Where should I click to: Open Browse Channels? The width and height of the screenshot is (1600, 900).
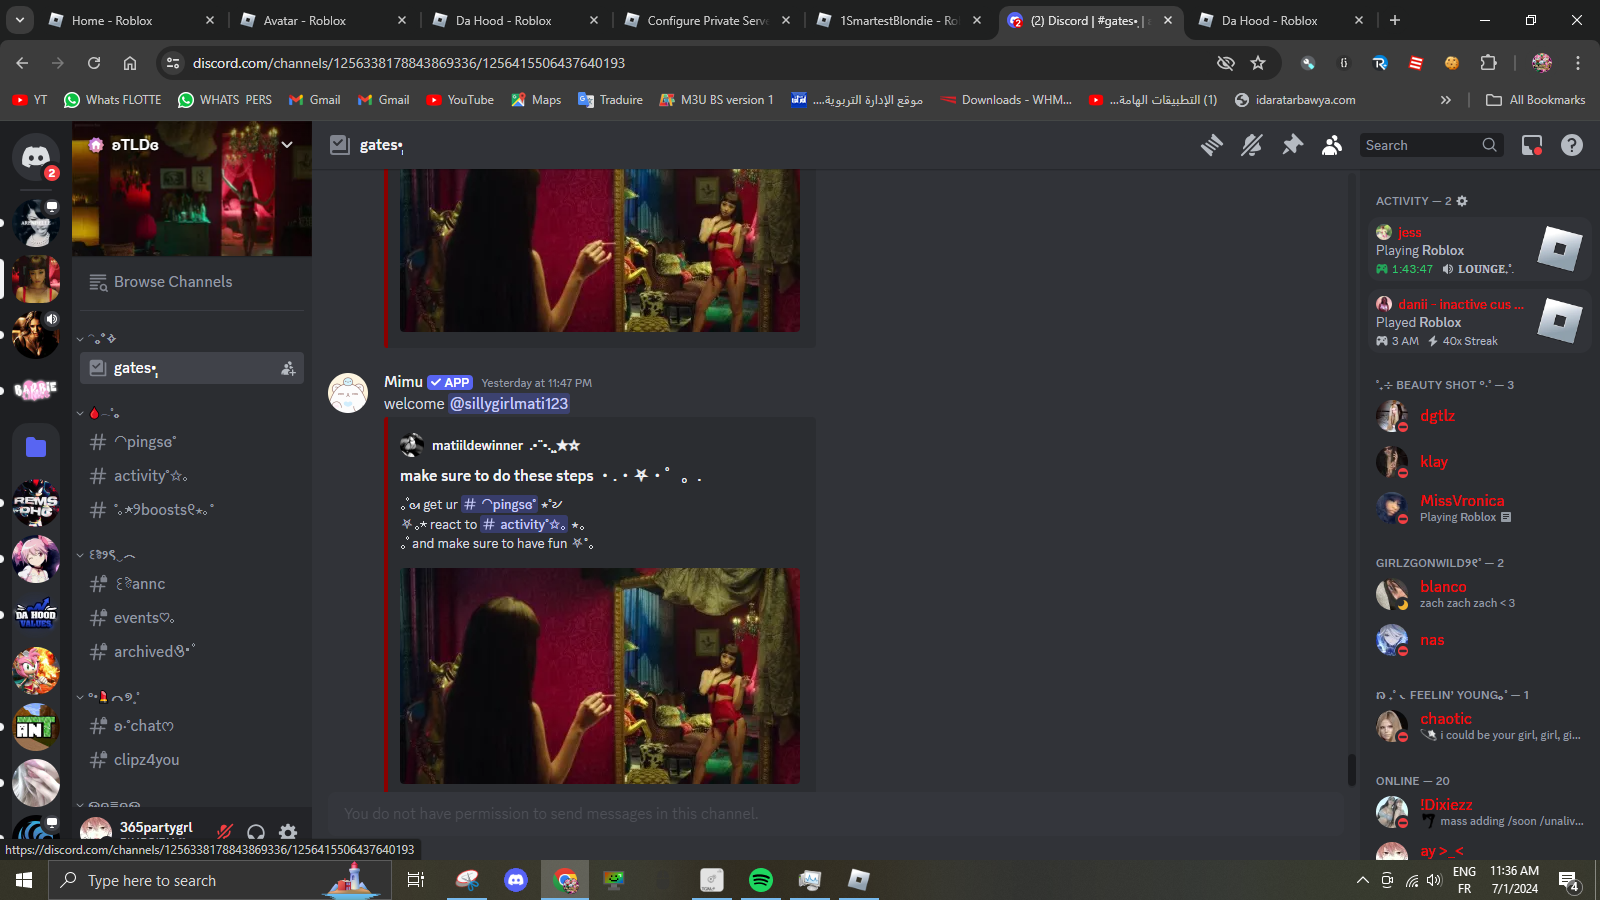tap(192, 282)
